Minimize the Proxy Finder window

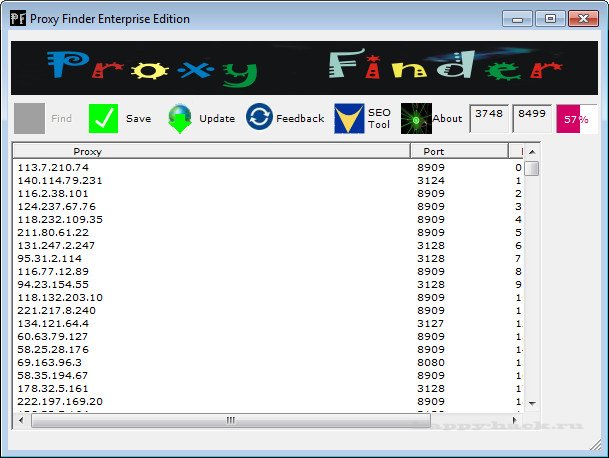click(517, 18)
